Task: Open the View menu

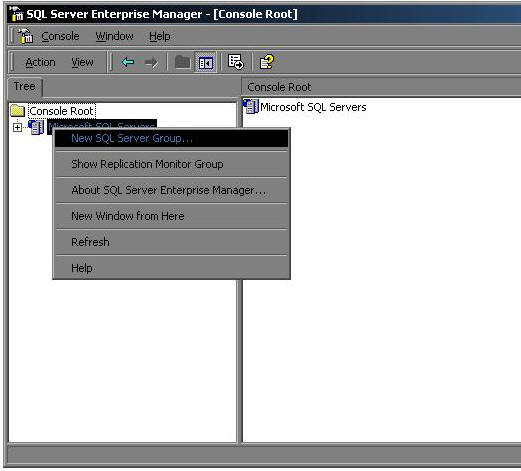Action: pyautogui.click(x=82, y=62)
